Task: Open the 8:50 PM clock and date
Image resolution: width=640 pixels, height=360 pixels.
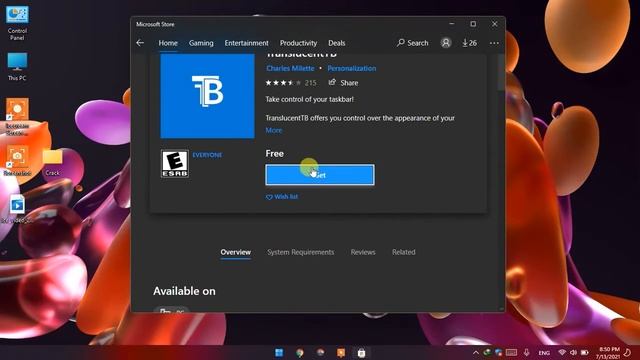Action: 609,353
